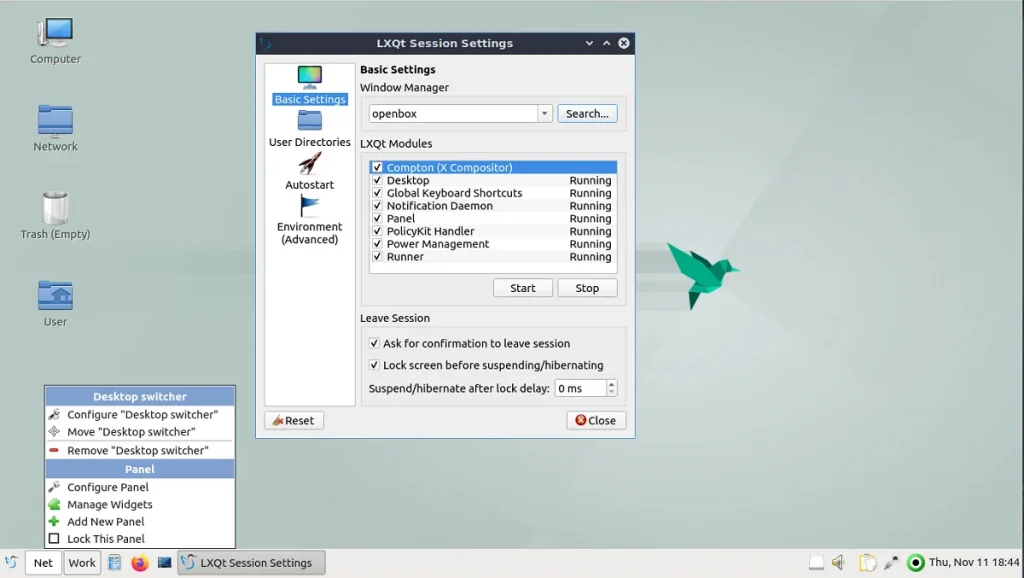The width and height of the screenshot is (1024, 578).
Task: Click the Stop module button
Action: pos(587,288)
